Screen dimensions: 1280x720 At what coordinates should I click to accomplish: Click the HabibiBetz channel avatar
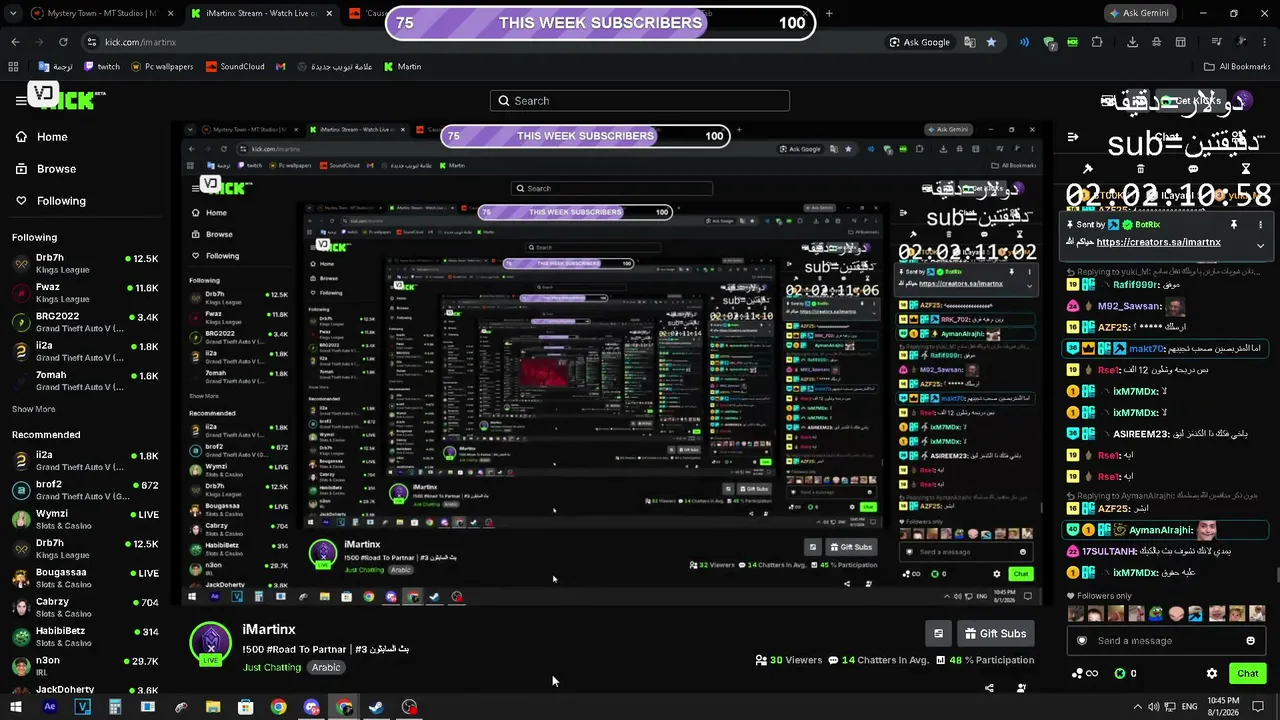[20, 637]
